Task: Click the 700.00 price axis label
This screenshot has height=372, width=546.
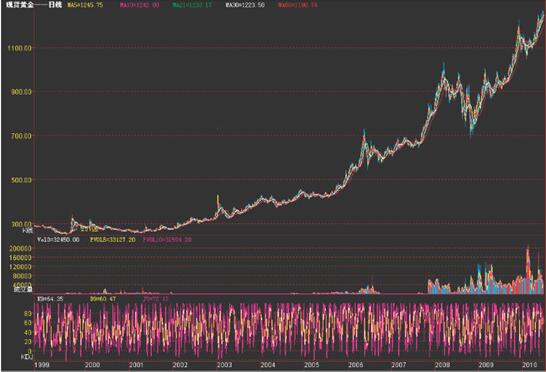Action: [x=21, y=136]
